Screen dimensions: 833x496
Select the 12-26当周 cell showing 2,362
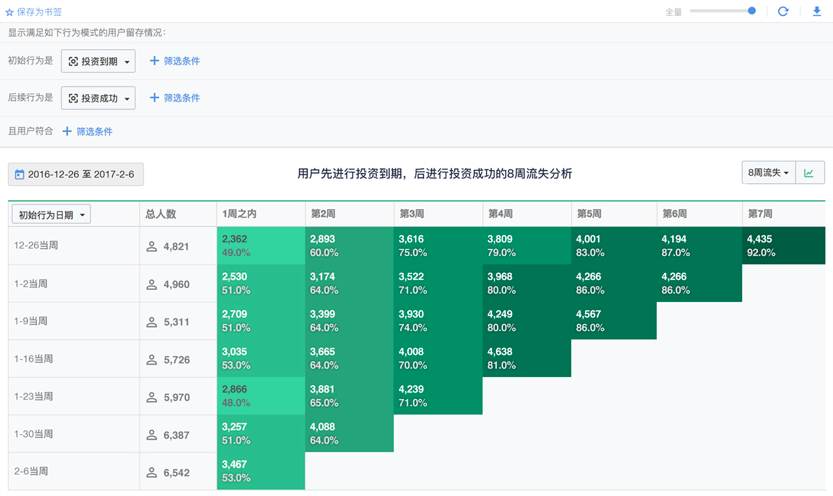pyautogui.click(x=260, y=246)
